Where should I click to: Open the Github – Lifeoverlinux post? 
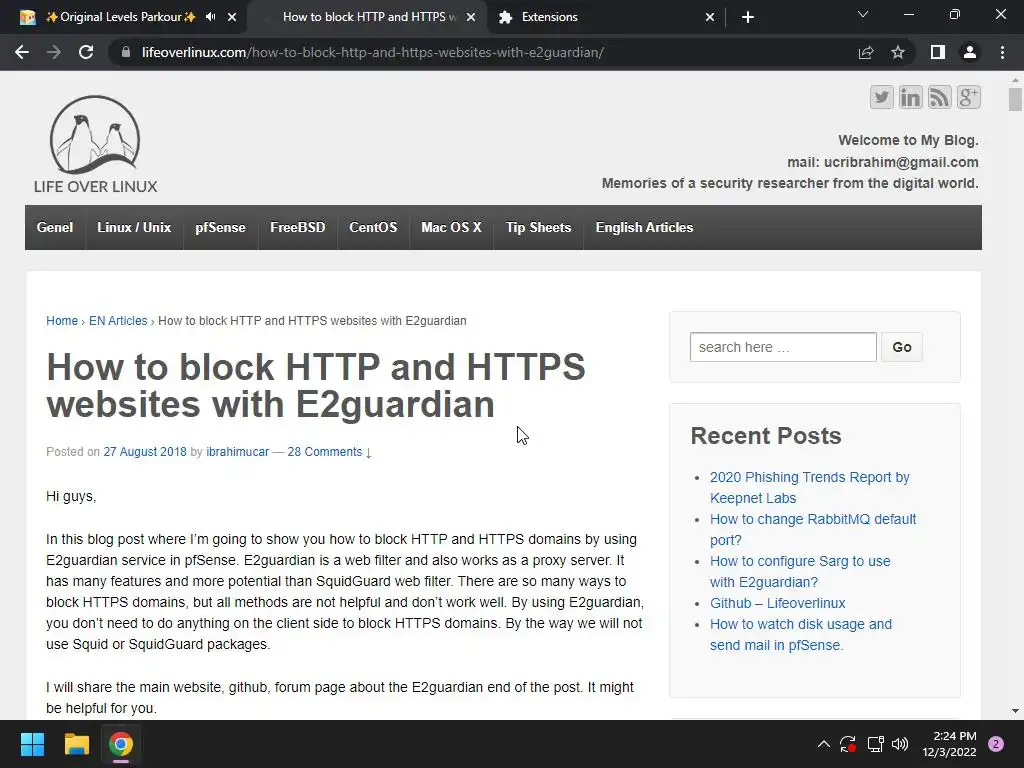(x=777, y=603)
